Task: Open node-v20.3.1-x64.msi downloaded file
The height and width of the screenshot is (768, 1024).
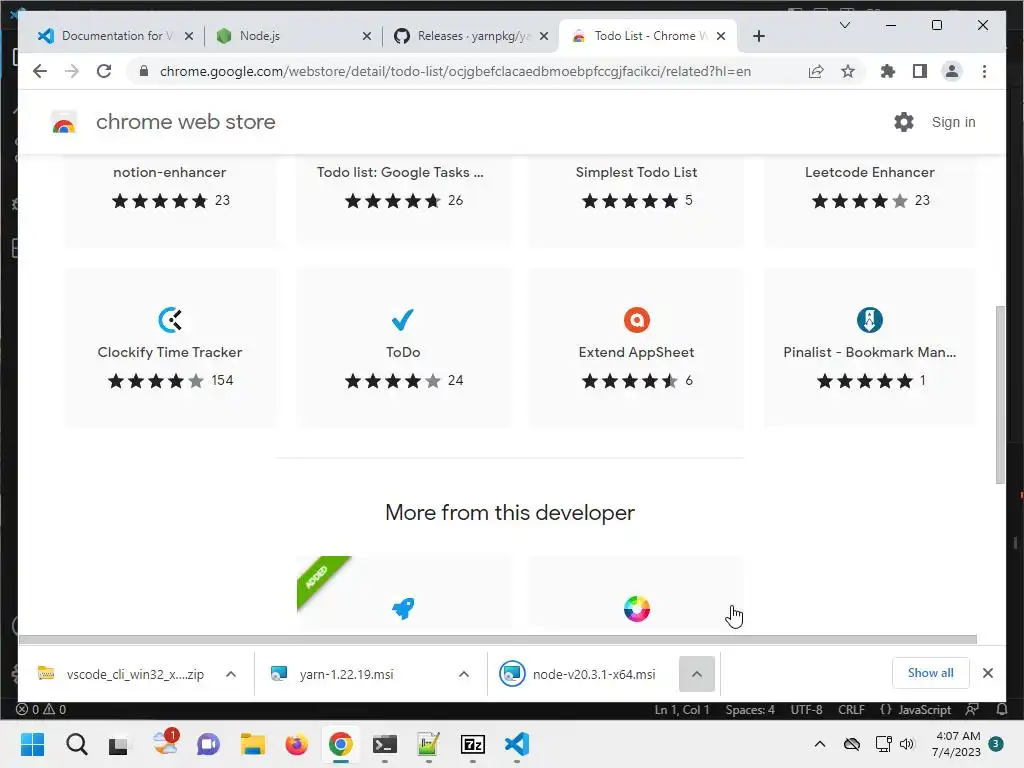Action: coord(594,674)
